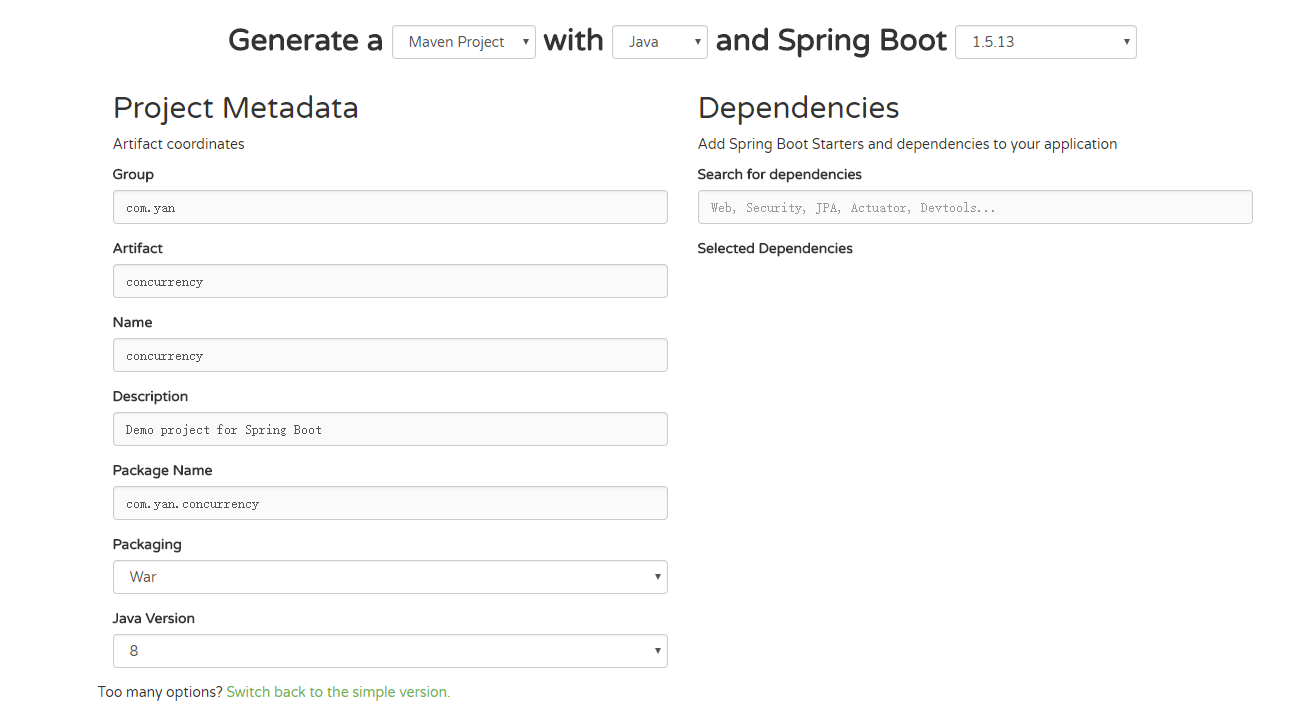Viewport: 1304px width, 710px height.
Task: Open the Java Version dropdown showing 8
Action: (390, 651)
